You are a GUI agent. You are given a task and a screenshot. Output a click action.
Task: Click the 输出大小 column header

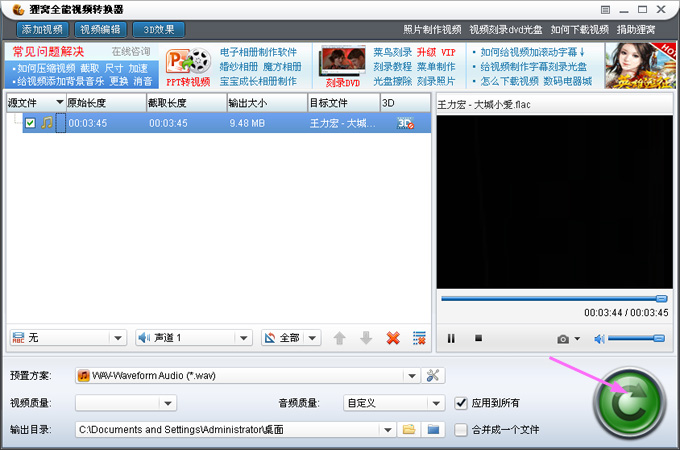click(x=267, y=103)
